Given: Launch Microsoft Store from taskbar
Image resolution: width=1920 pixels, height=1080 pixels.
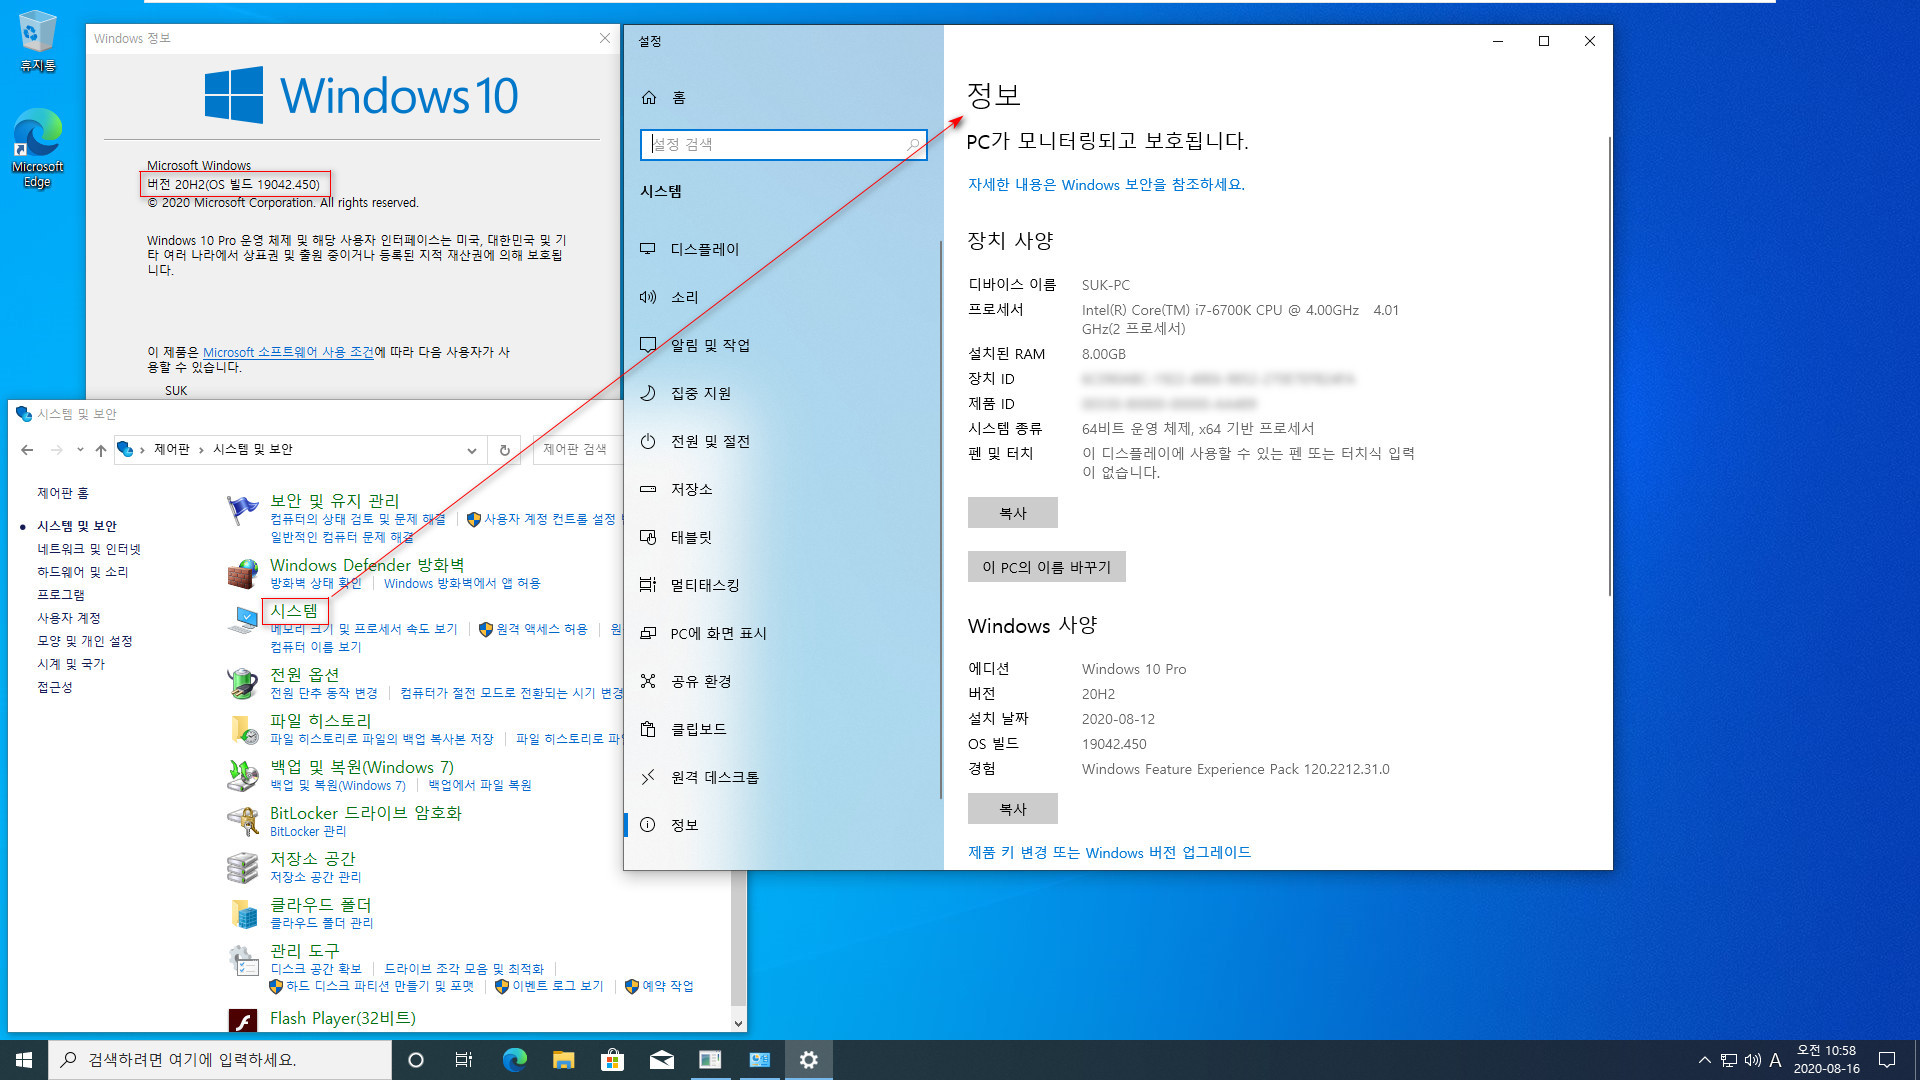Looking at the screenshot, I should (x=612, y=1060).
